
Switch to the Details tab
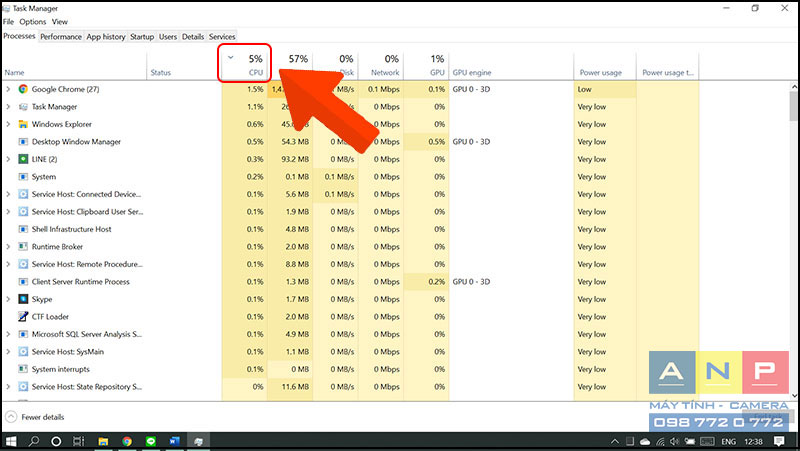click(193, 37)
